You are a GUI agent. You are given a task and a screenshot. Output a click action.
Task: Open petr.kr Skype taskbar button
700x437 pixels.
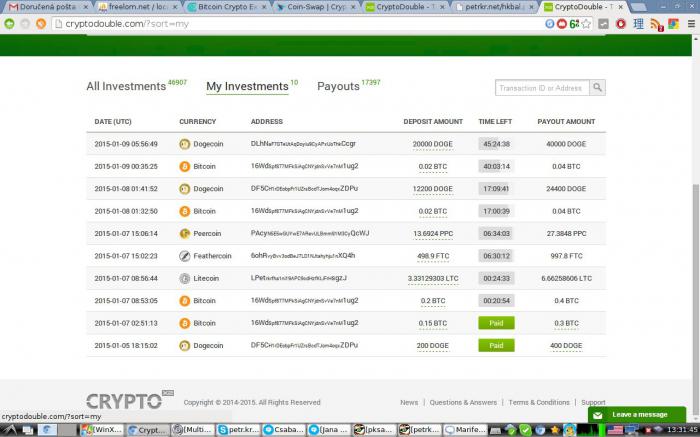click(238, 430)
